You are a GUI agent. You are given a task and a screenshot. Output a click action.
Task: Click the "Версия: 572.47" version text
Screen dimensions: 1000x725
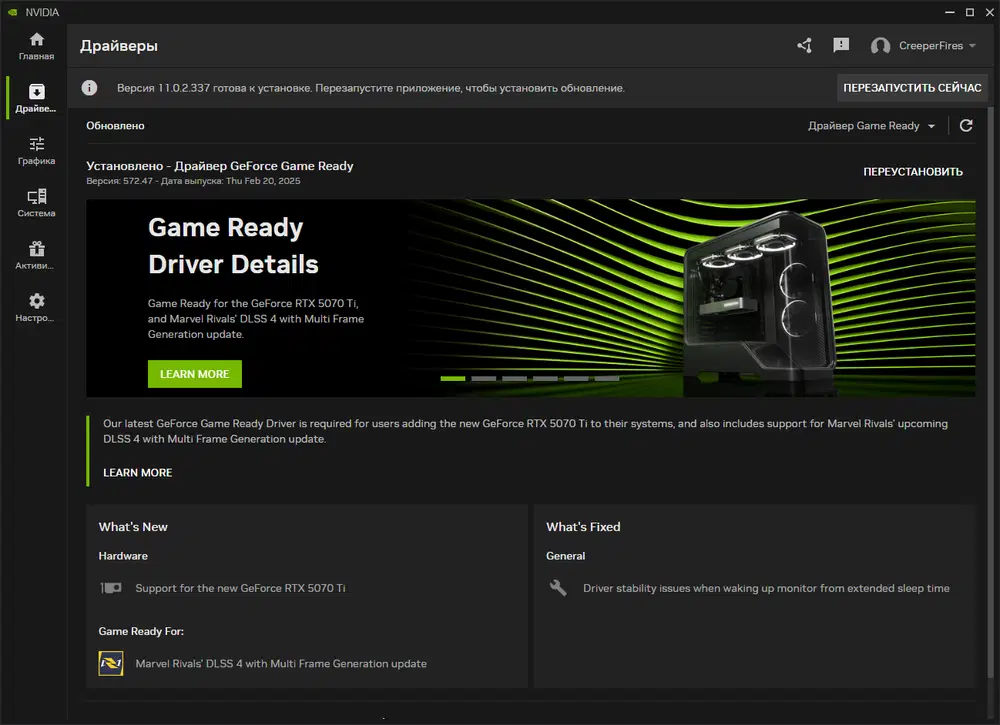pyautogui.click(x=120, y=181)
